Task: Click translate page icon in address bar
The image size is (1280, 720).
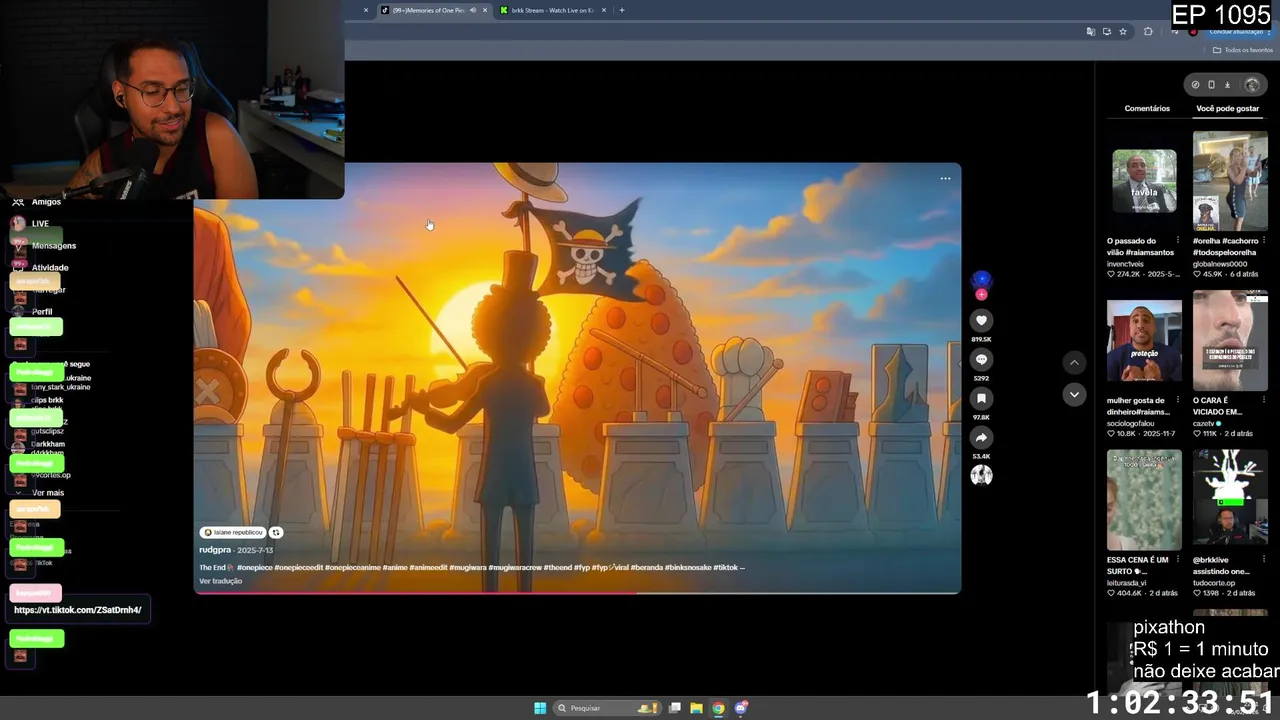Action: click(1090, 31)
